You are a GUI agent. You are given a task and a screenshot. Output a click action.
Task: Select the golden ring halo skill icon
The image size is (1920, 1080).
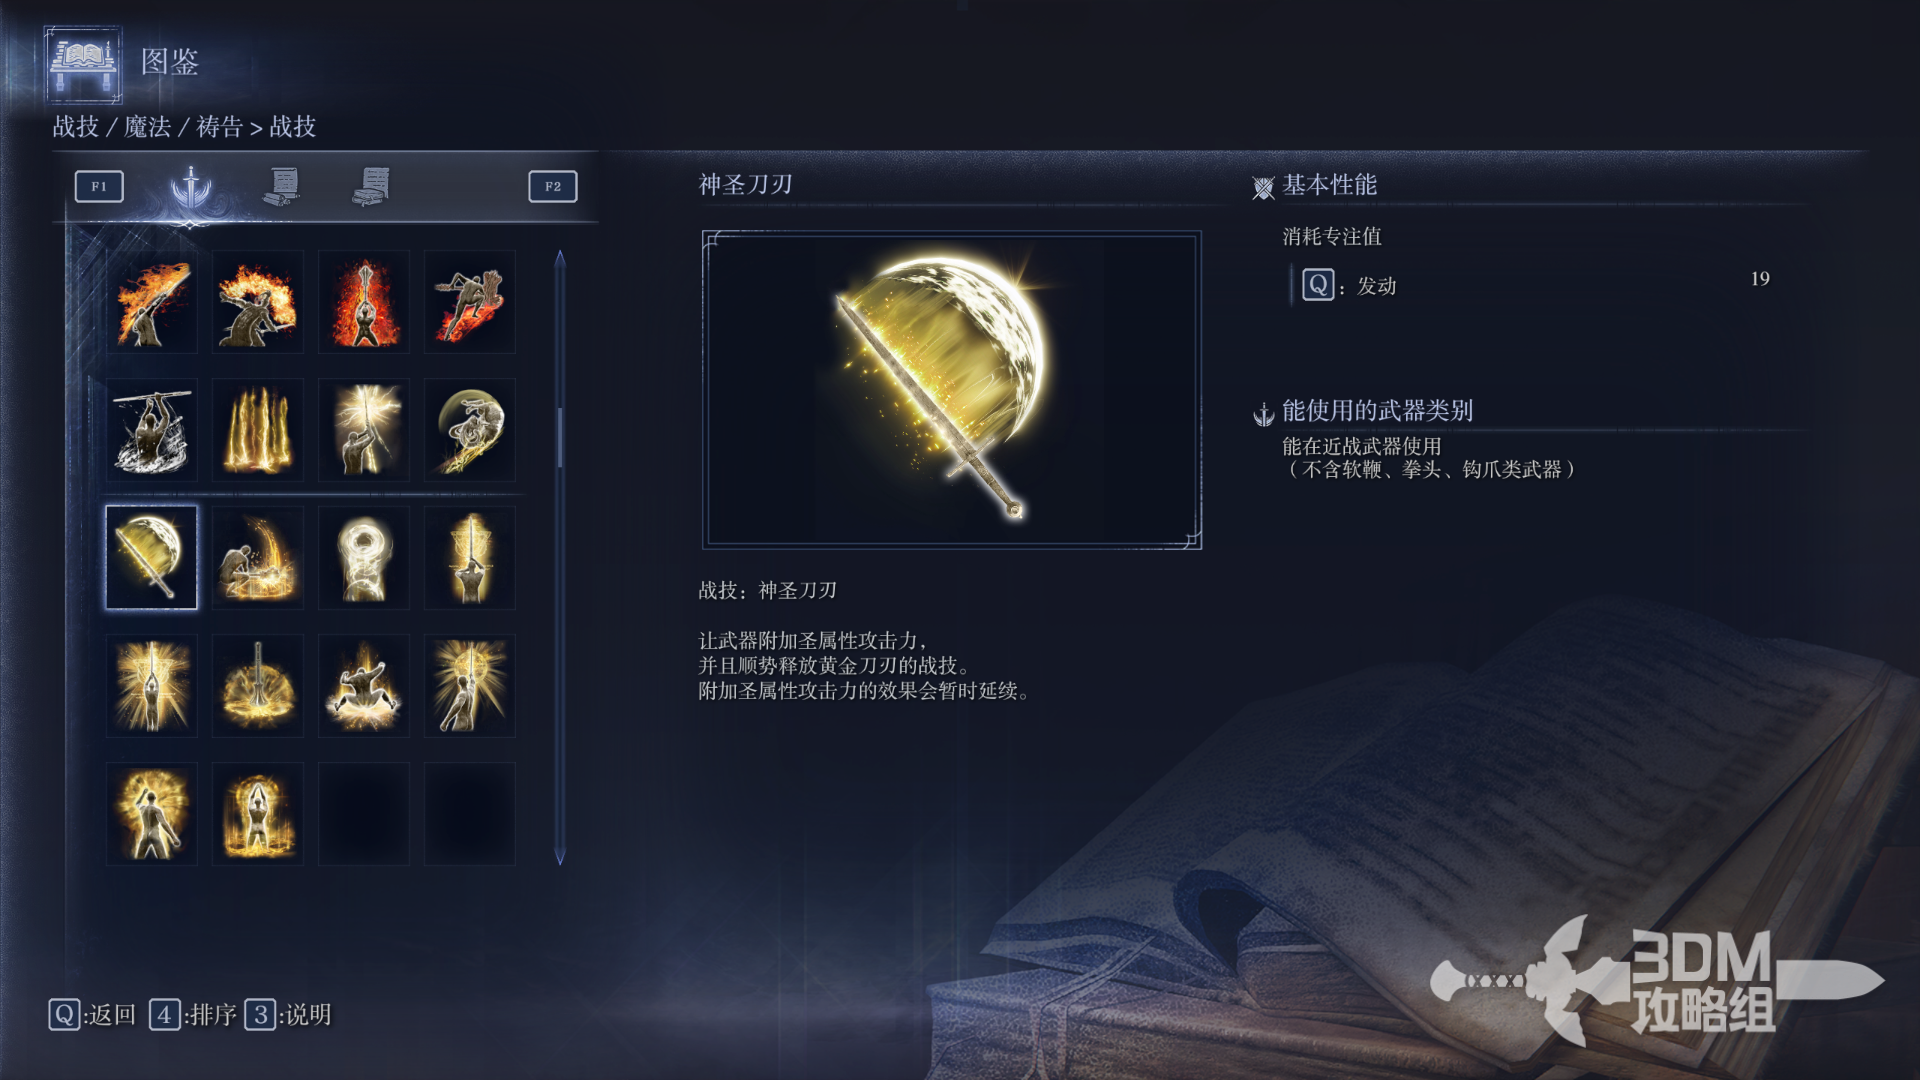point(364,558)
